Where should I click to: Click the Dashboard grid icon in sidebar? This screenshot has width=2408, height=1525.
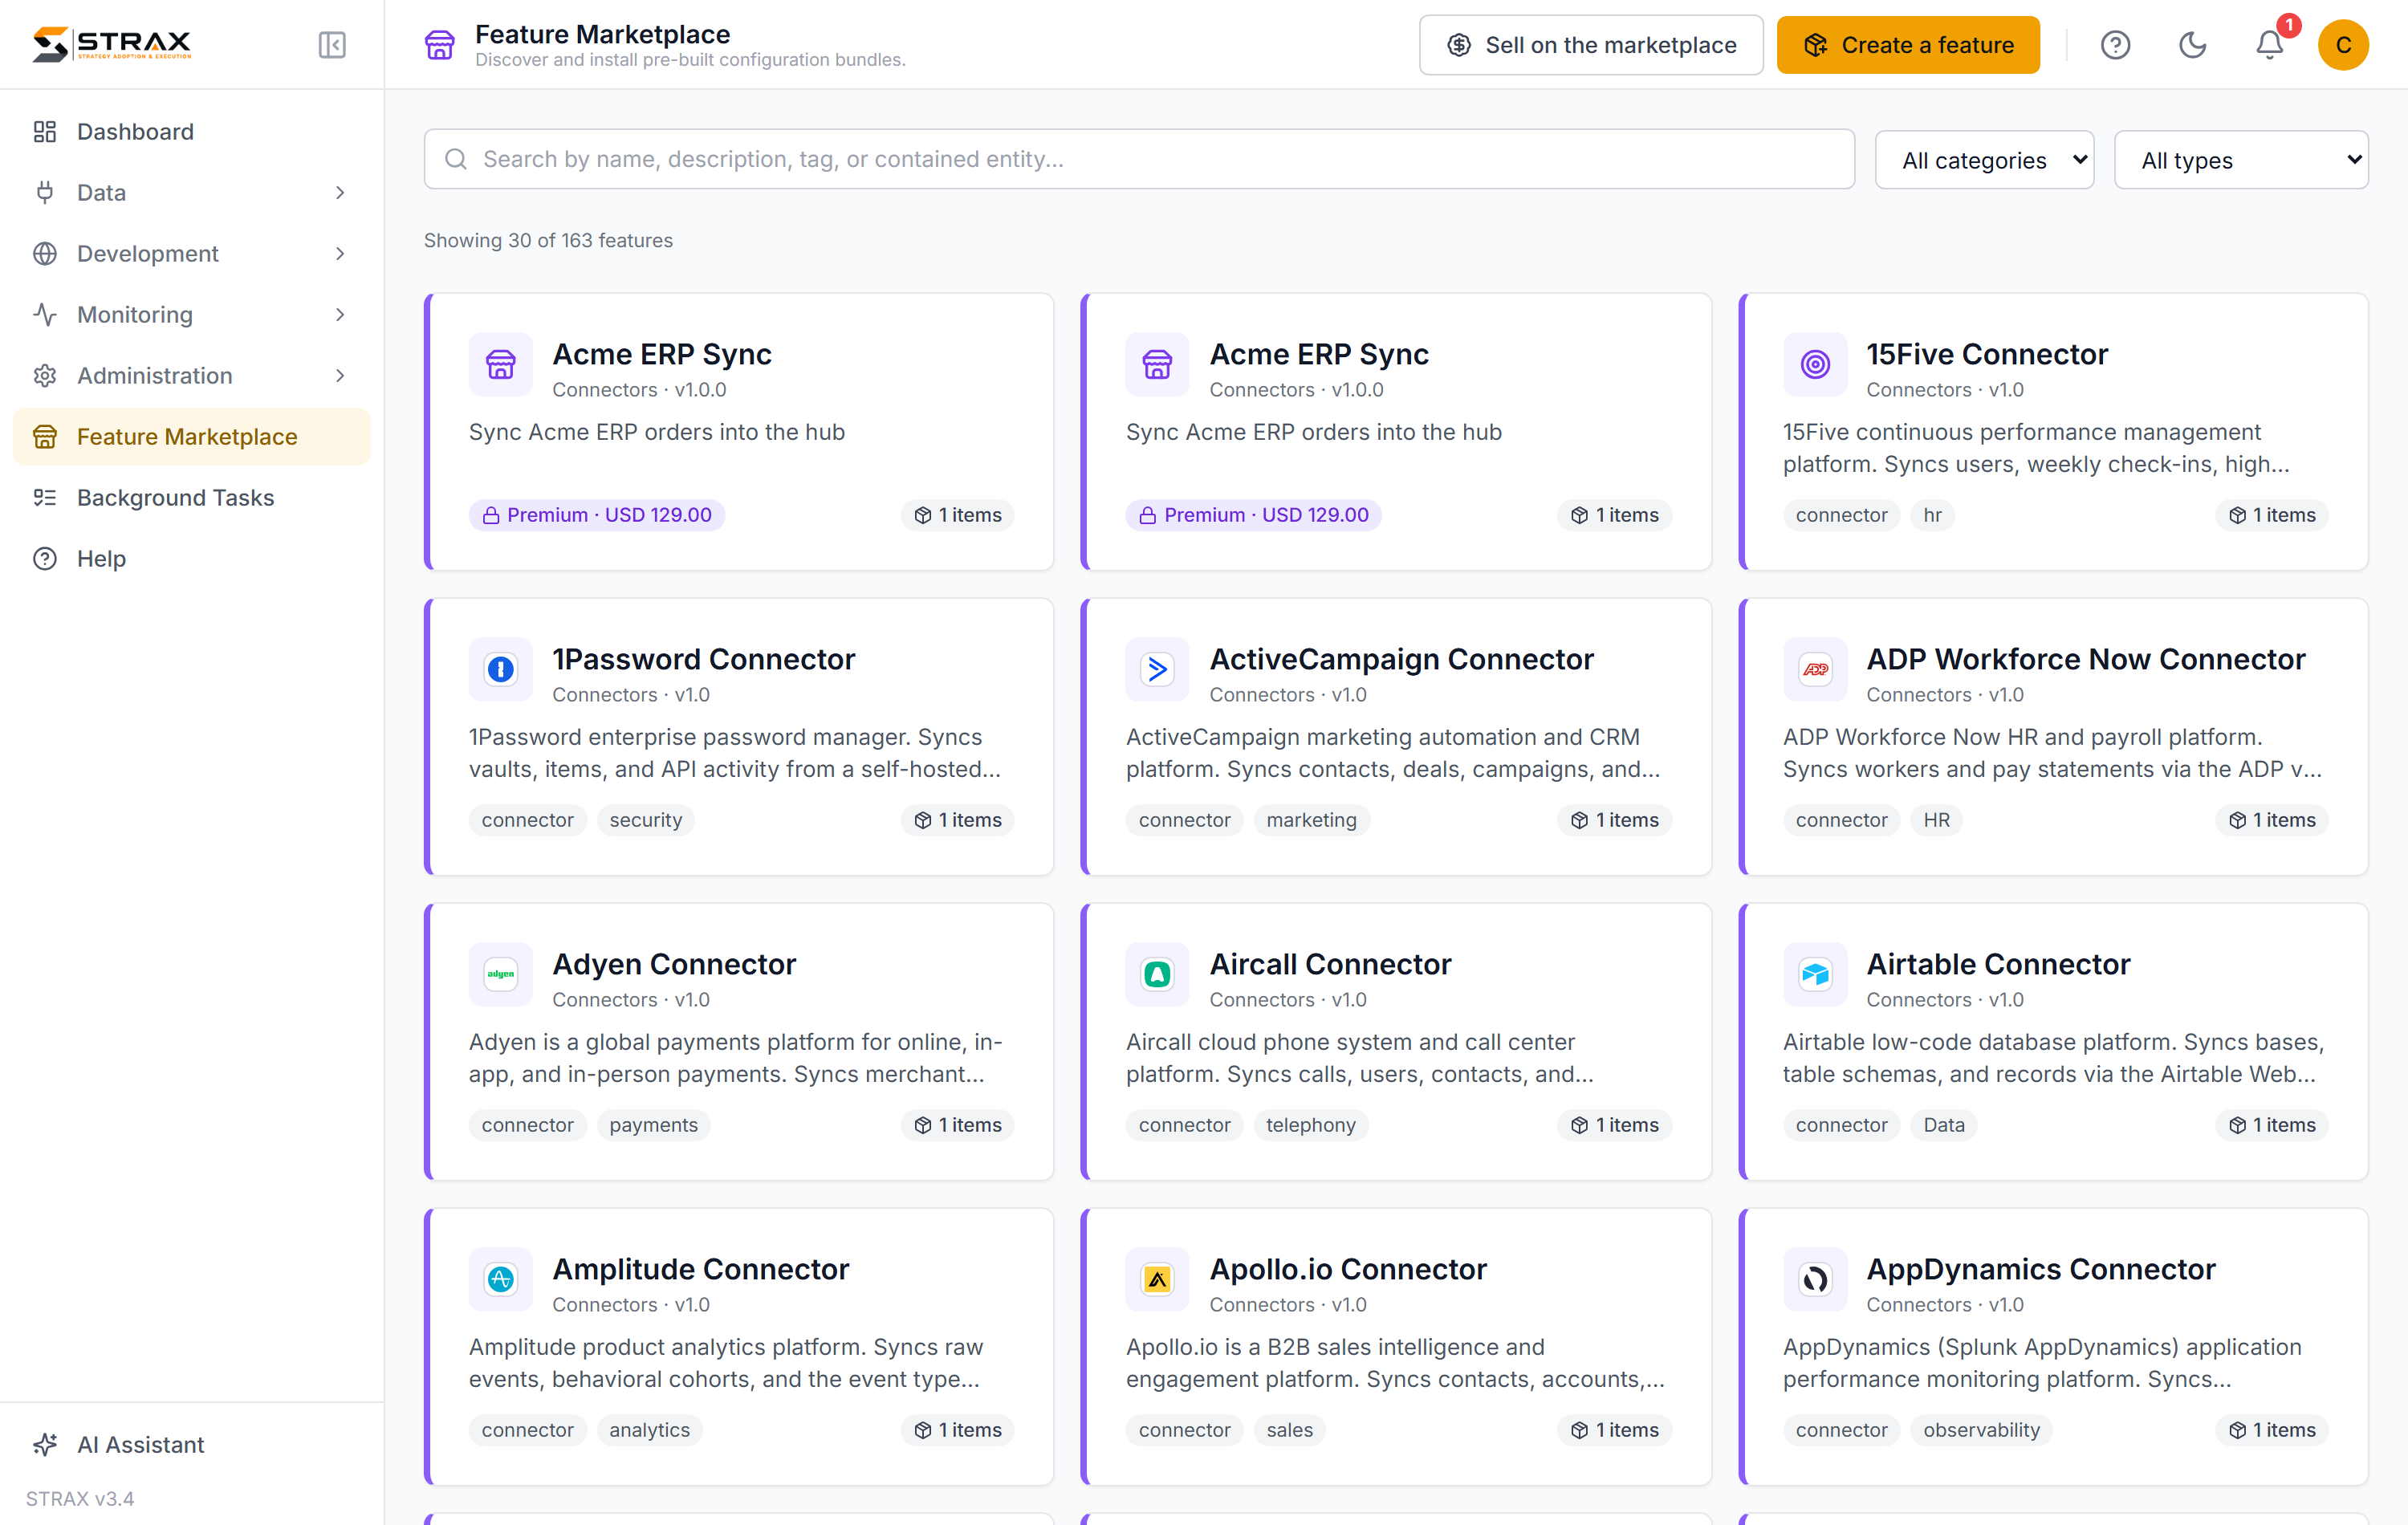pos(45,132)
